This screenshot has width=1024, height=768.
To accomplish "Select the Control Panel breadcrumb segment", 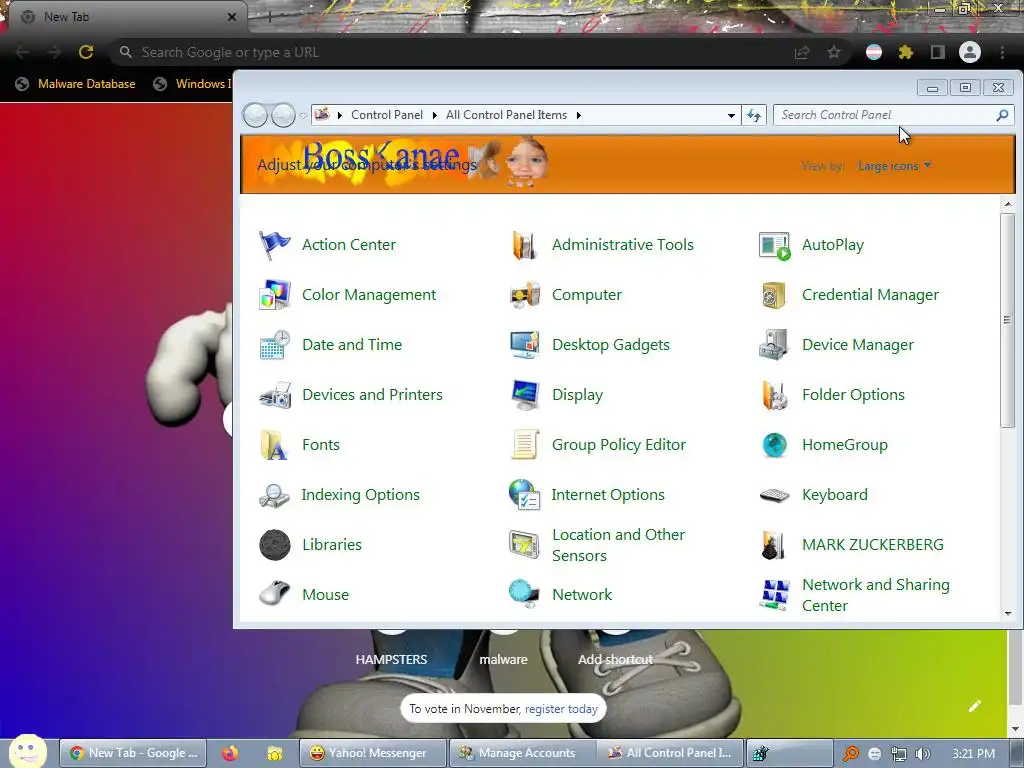I will pyautogui.click(x=387, y=115).
